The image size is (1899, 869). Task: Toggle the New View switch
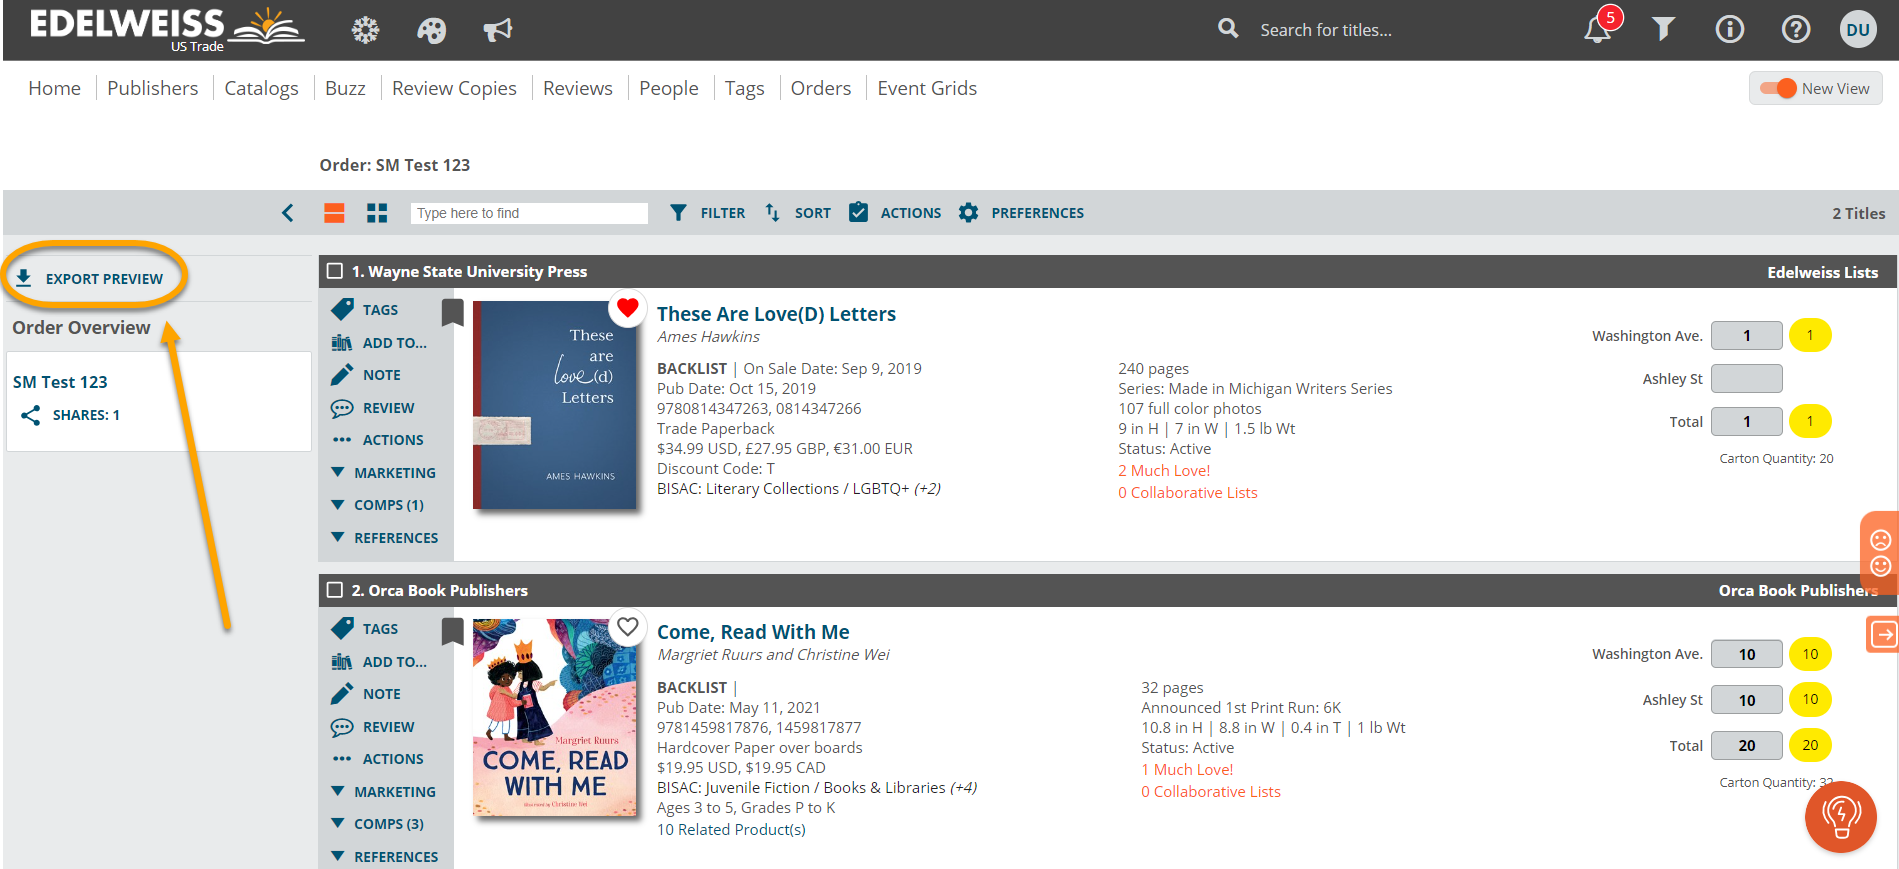click(x=1779, y=88)
